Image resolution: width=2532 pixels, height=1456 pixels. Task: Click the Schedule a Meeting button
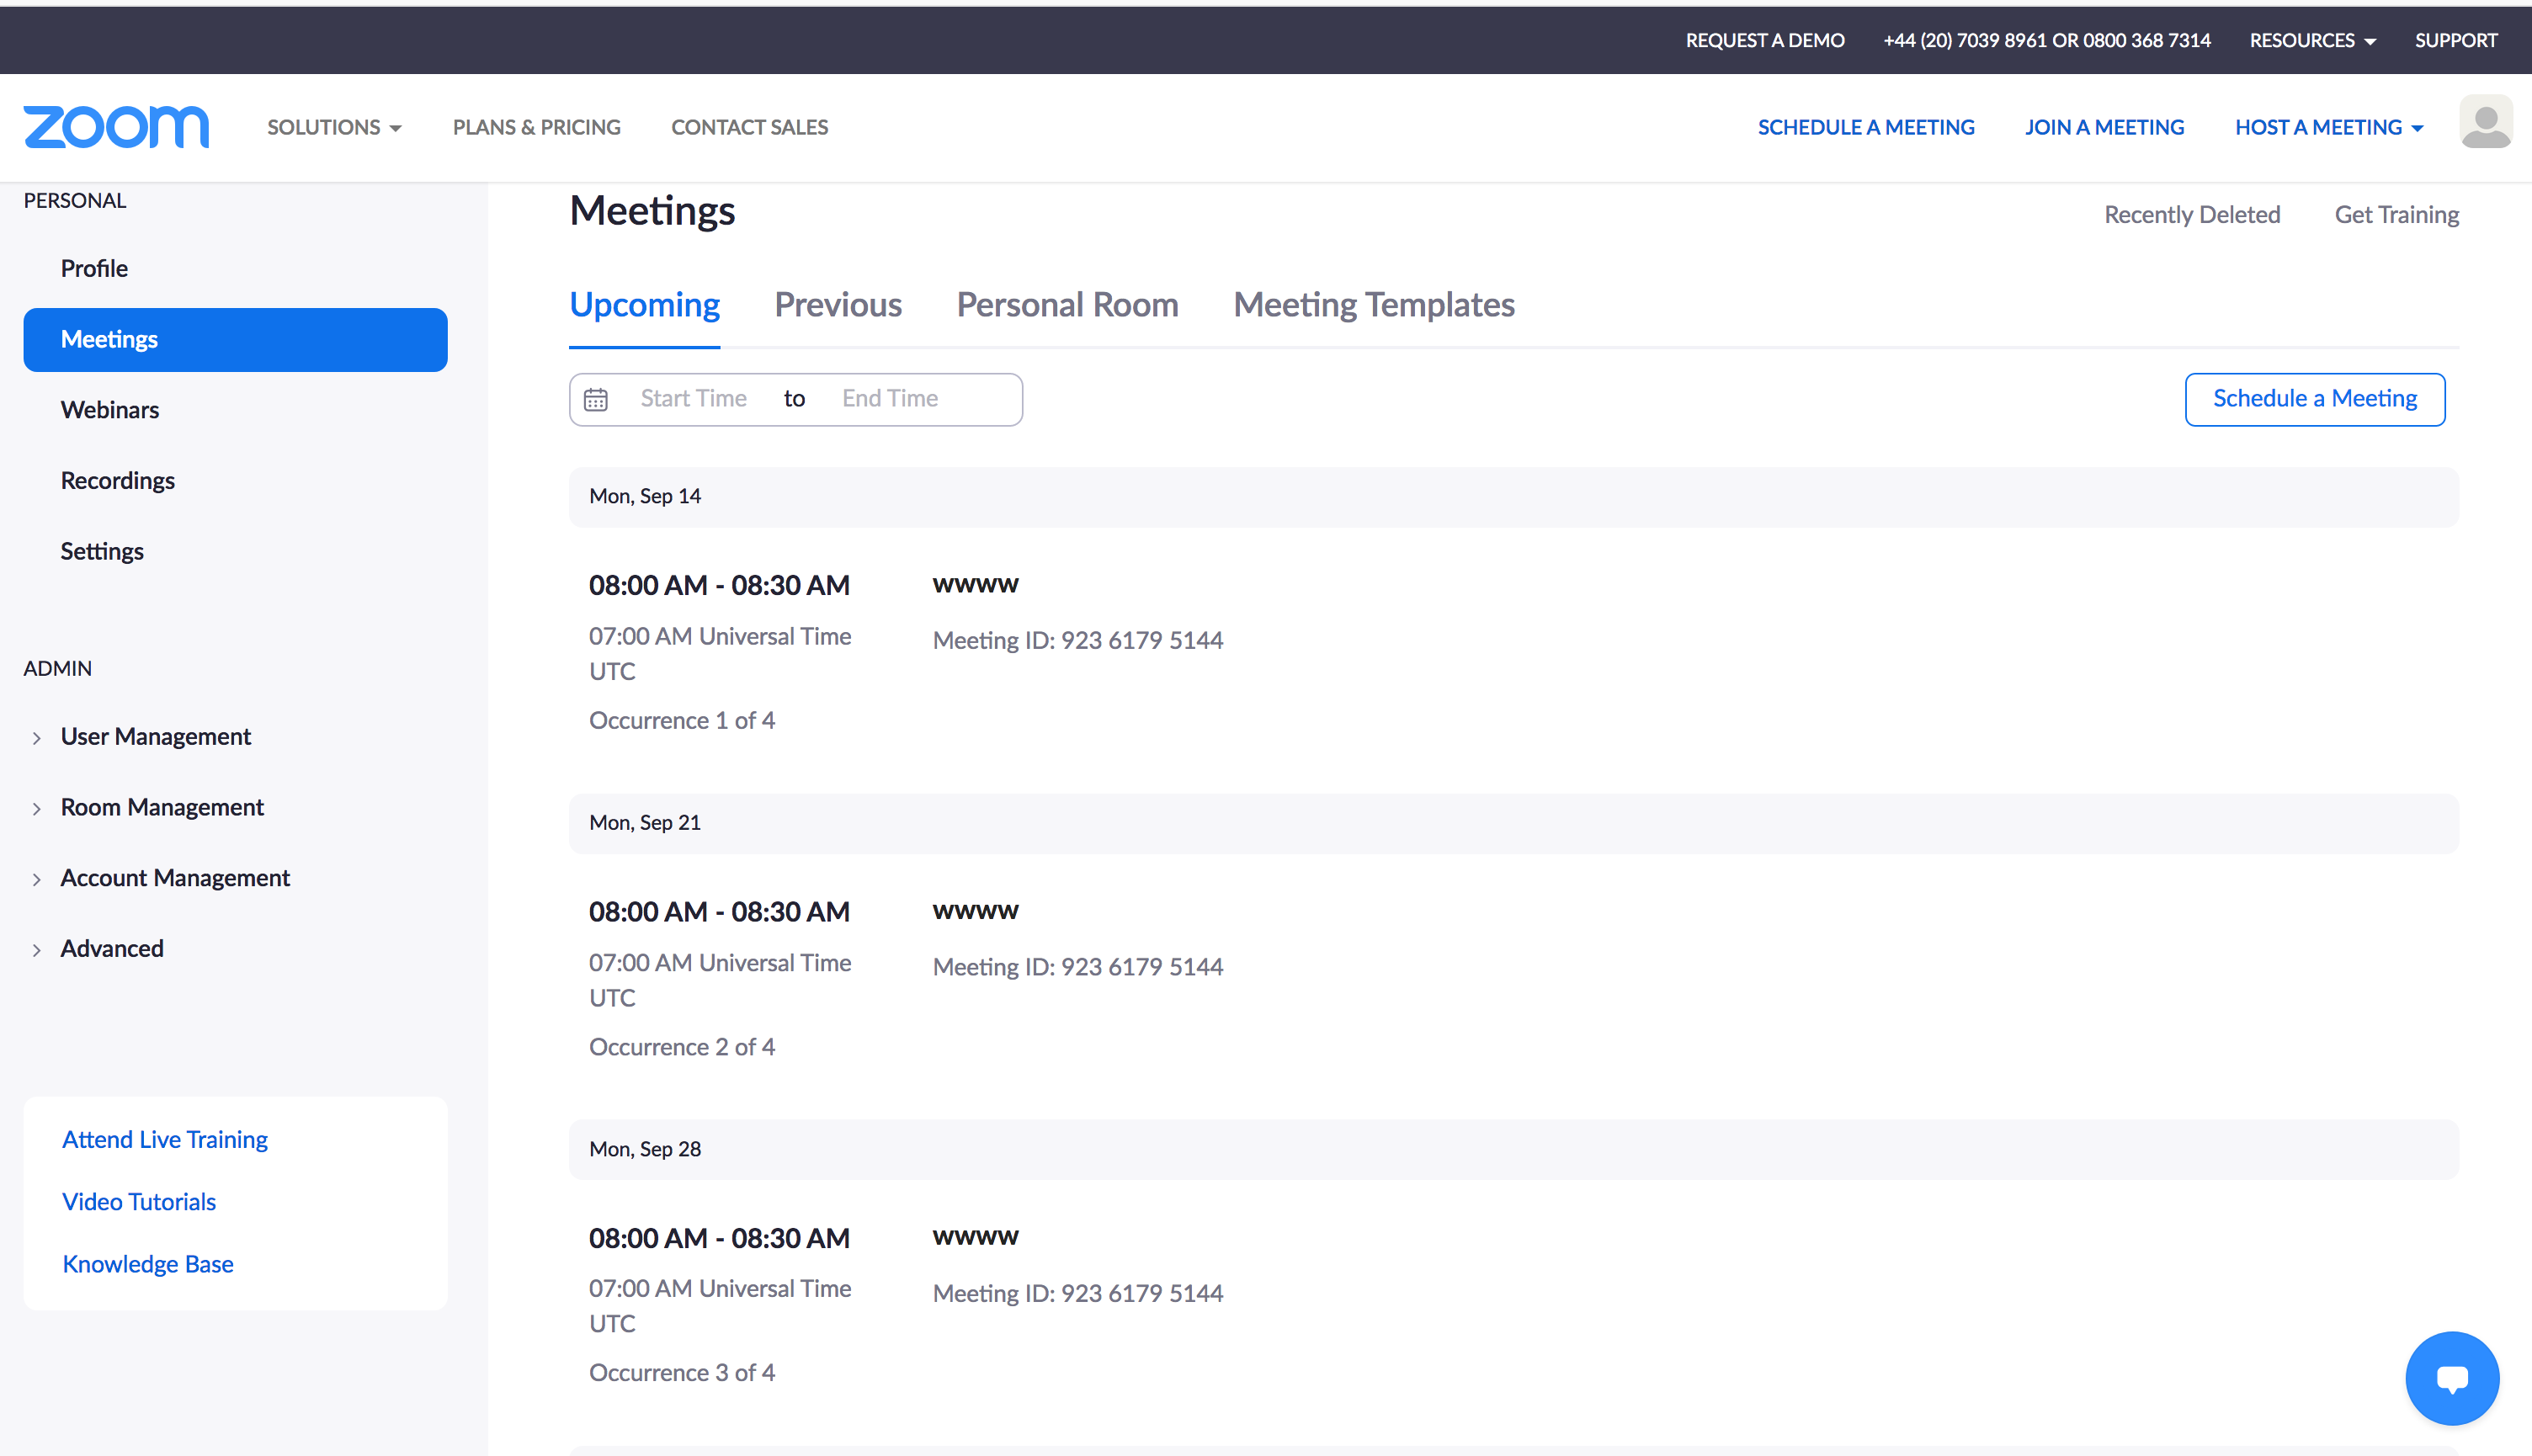pyautogui.click(x=2314, y=399)
